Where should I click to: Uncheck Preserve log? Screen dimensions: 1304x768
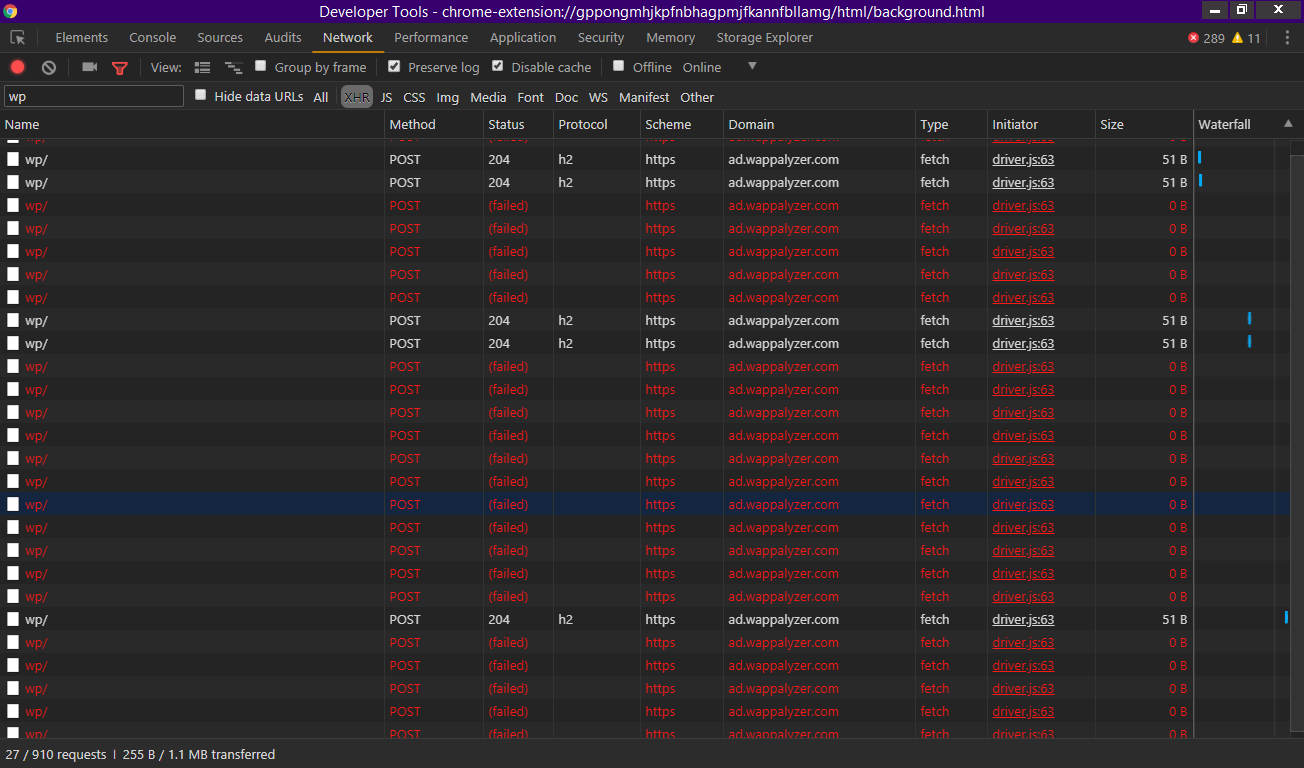394,66
